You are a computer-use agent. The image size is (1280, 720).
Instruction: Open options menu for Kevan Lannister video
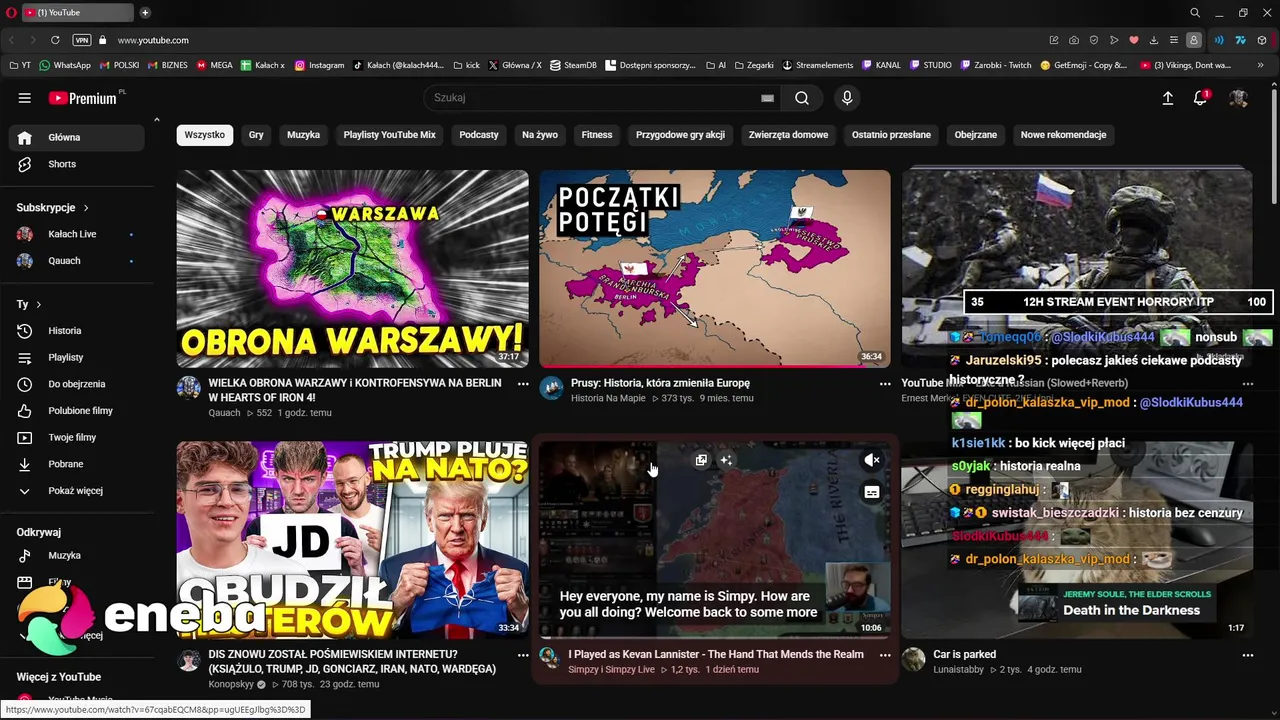pos(885,655)
